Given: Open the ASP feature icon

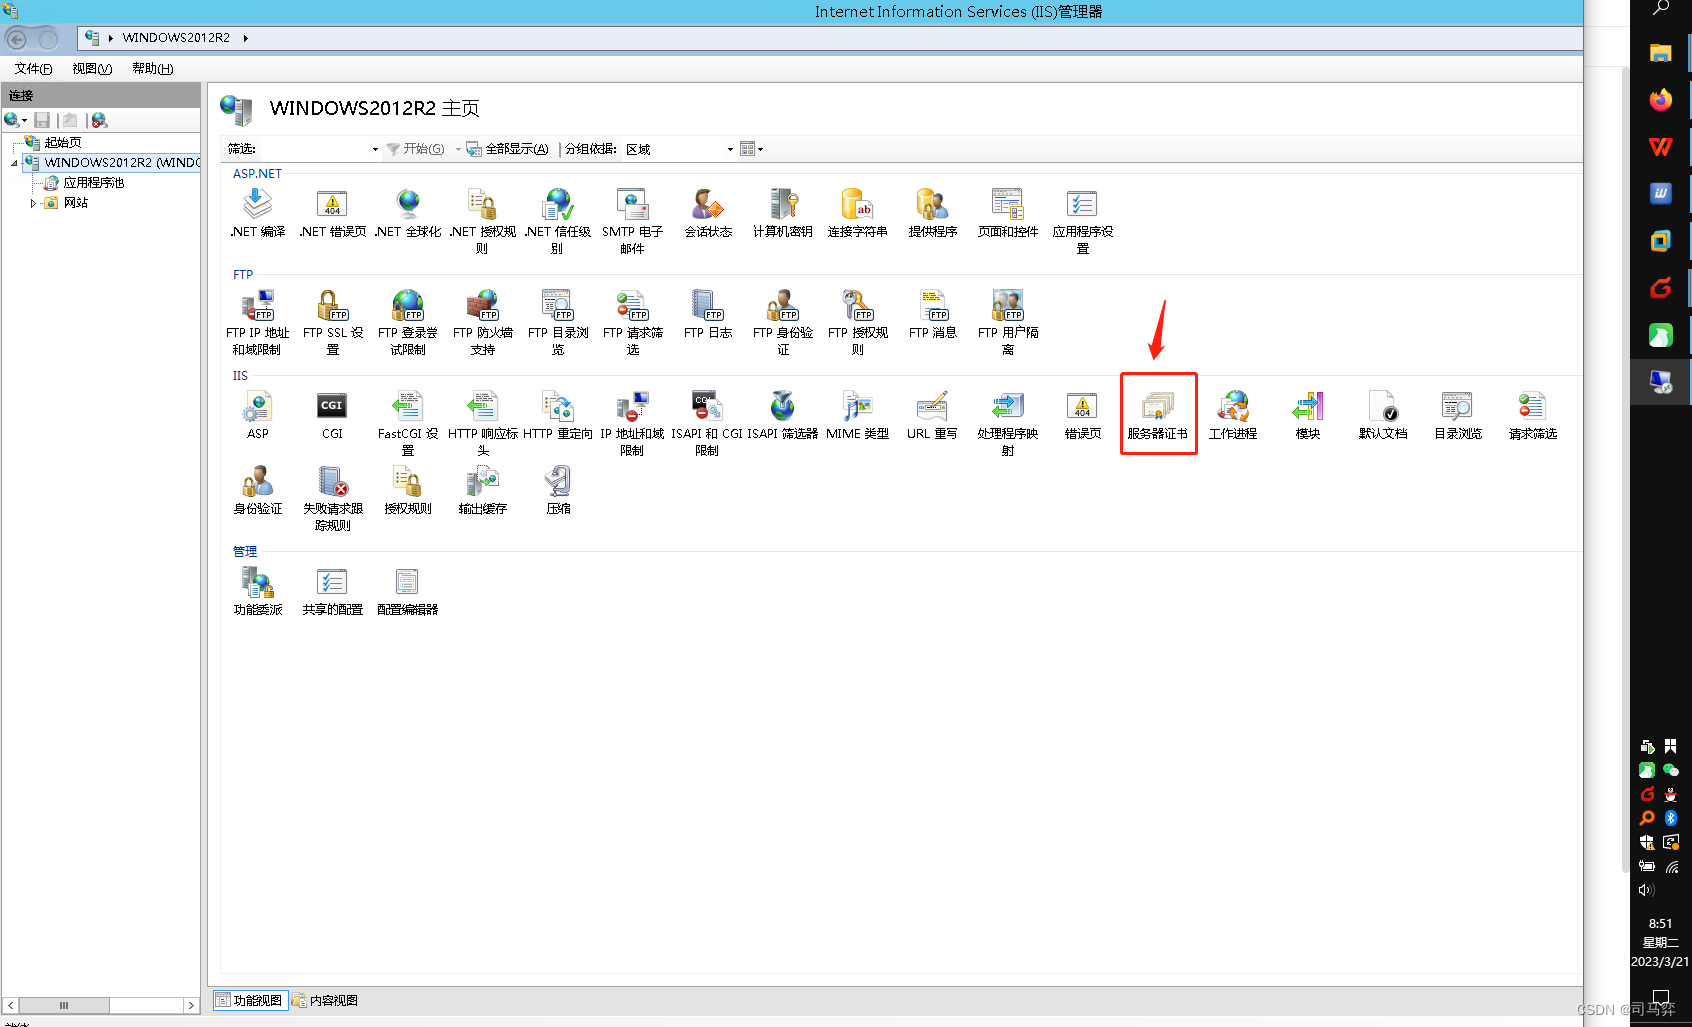Looking at the screenshot, I should 258,415.
